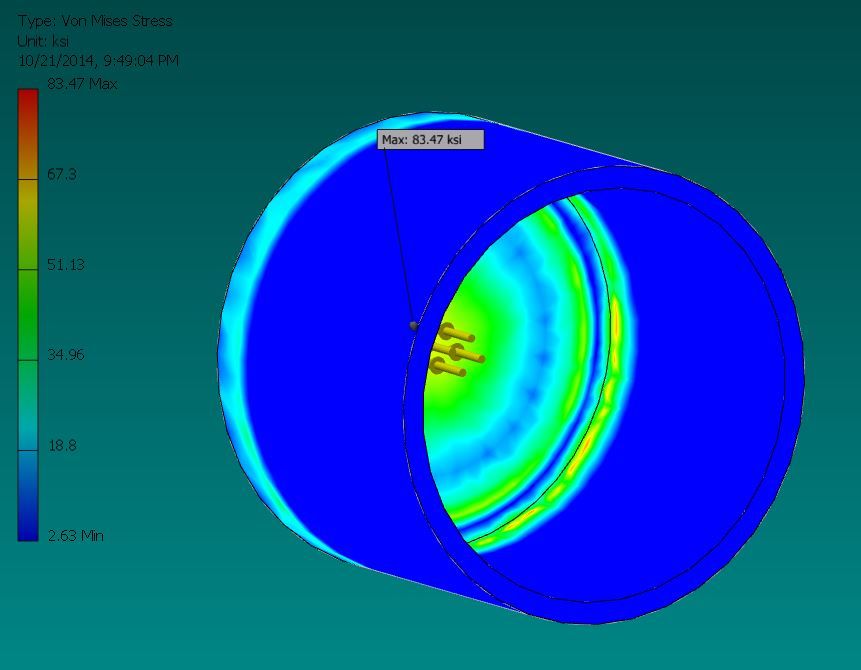861x670 pixels.
Task: Select the max stress probe point marker
Action: [x=413, y=326]
